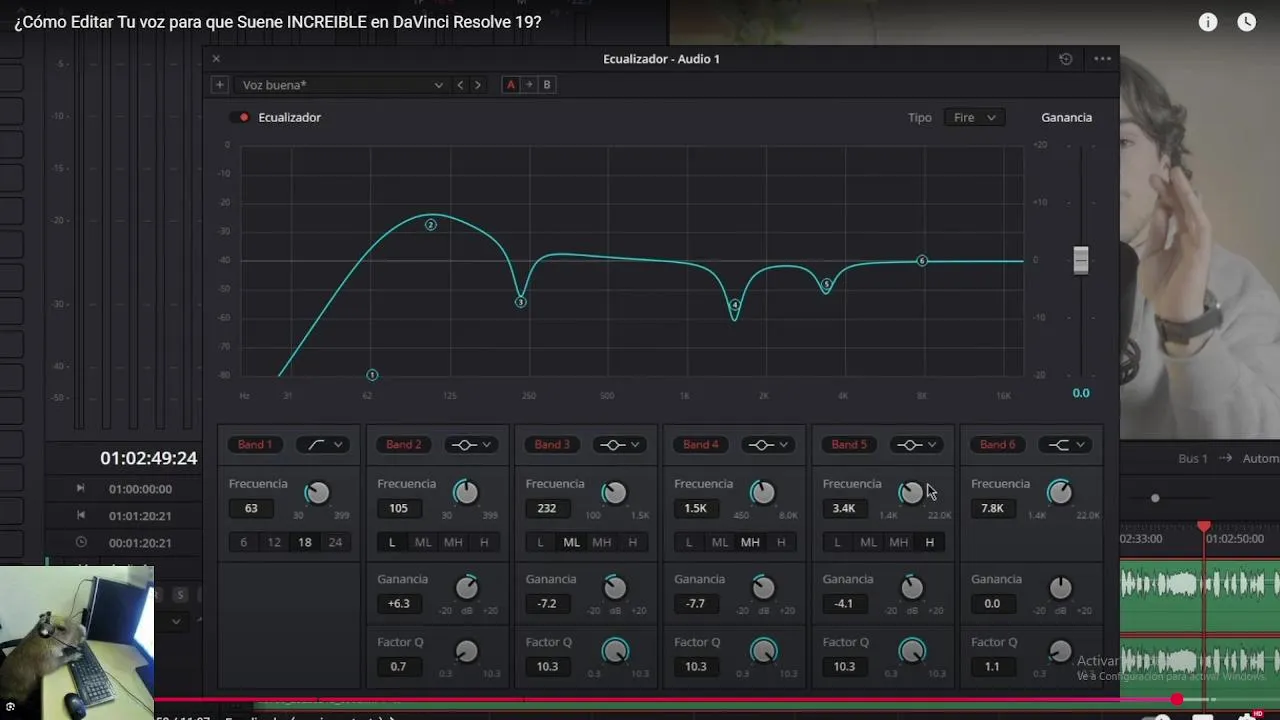Close the Ecualizador window
1280x720 pixels.
[216, 59]
